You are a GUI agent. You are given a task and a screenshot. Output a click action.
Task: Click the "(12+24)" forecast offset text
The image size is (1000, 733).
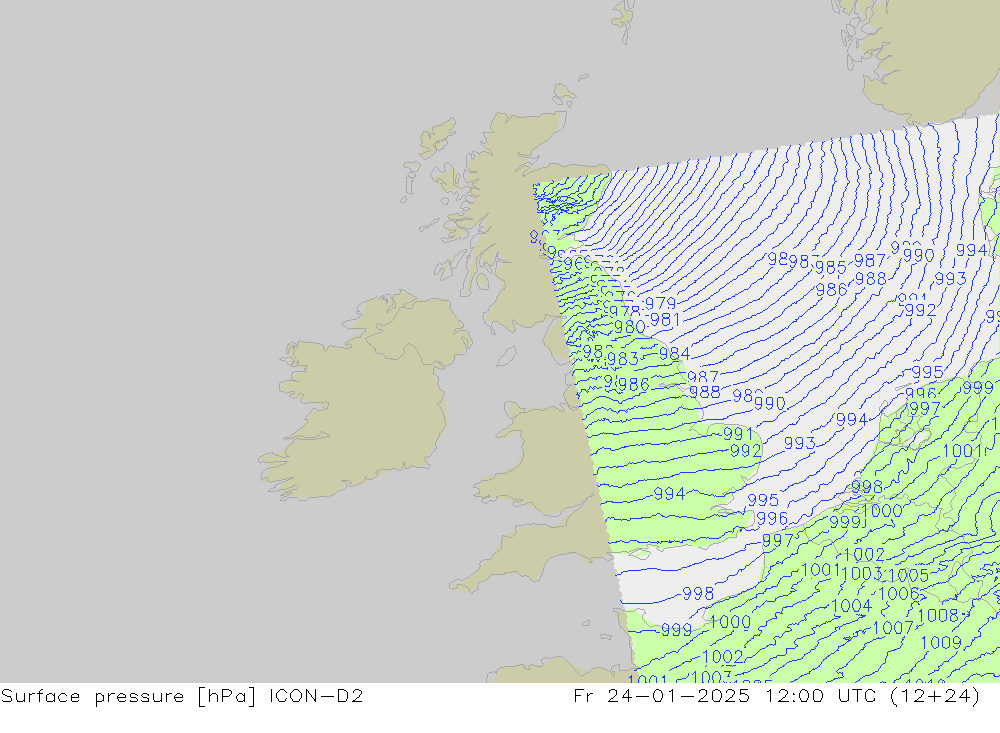point(934,696)
